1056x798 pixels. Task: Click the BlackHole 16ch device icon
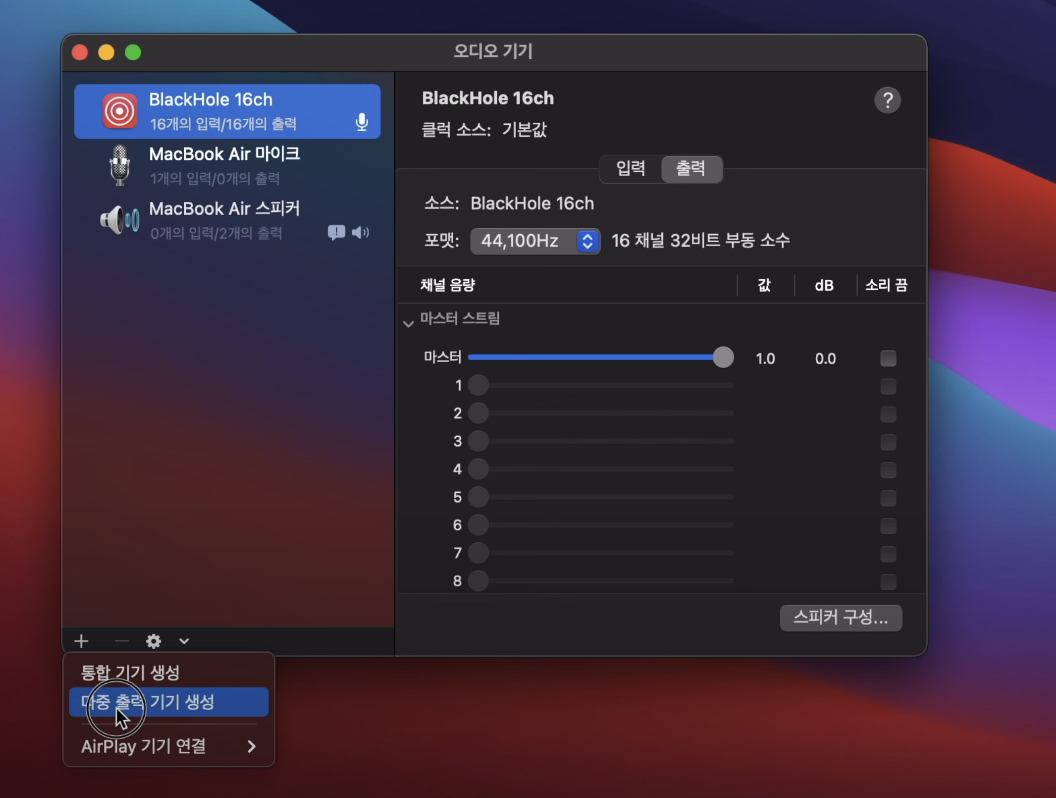click(119, 111)
